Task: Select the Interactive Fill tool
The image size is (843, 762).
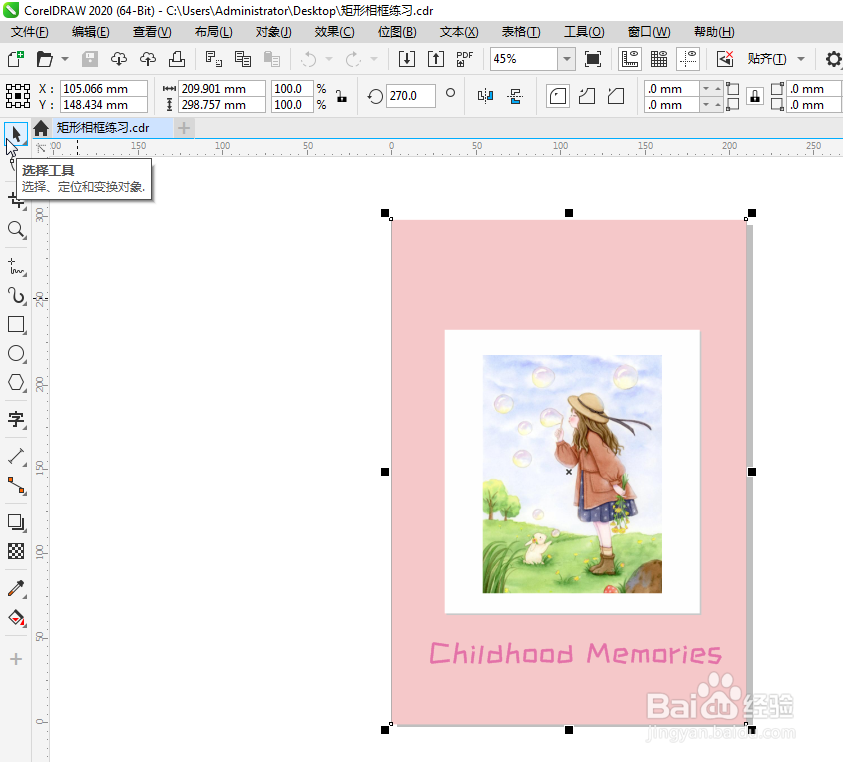Action: (16, 618)
